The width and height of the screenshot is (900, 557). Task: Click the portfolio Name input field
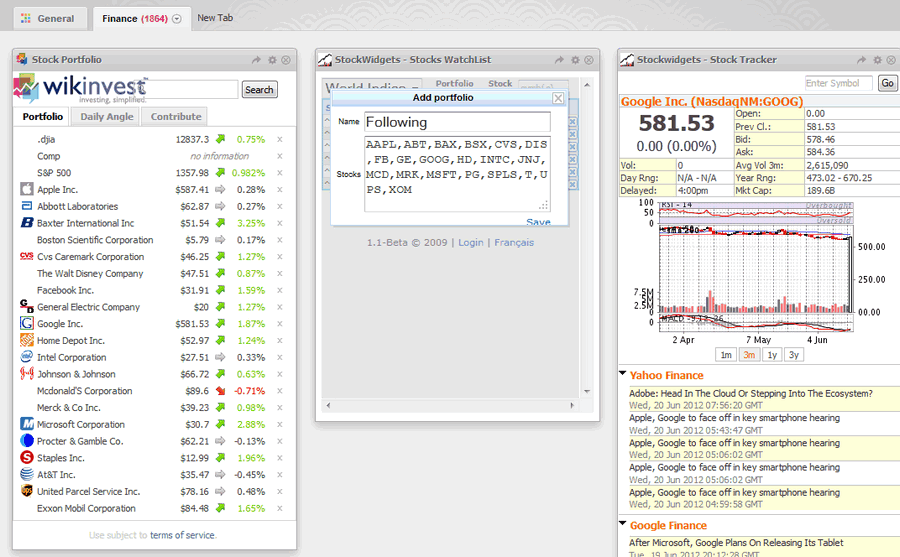click(457, 122)
